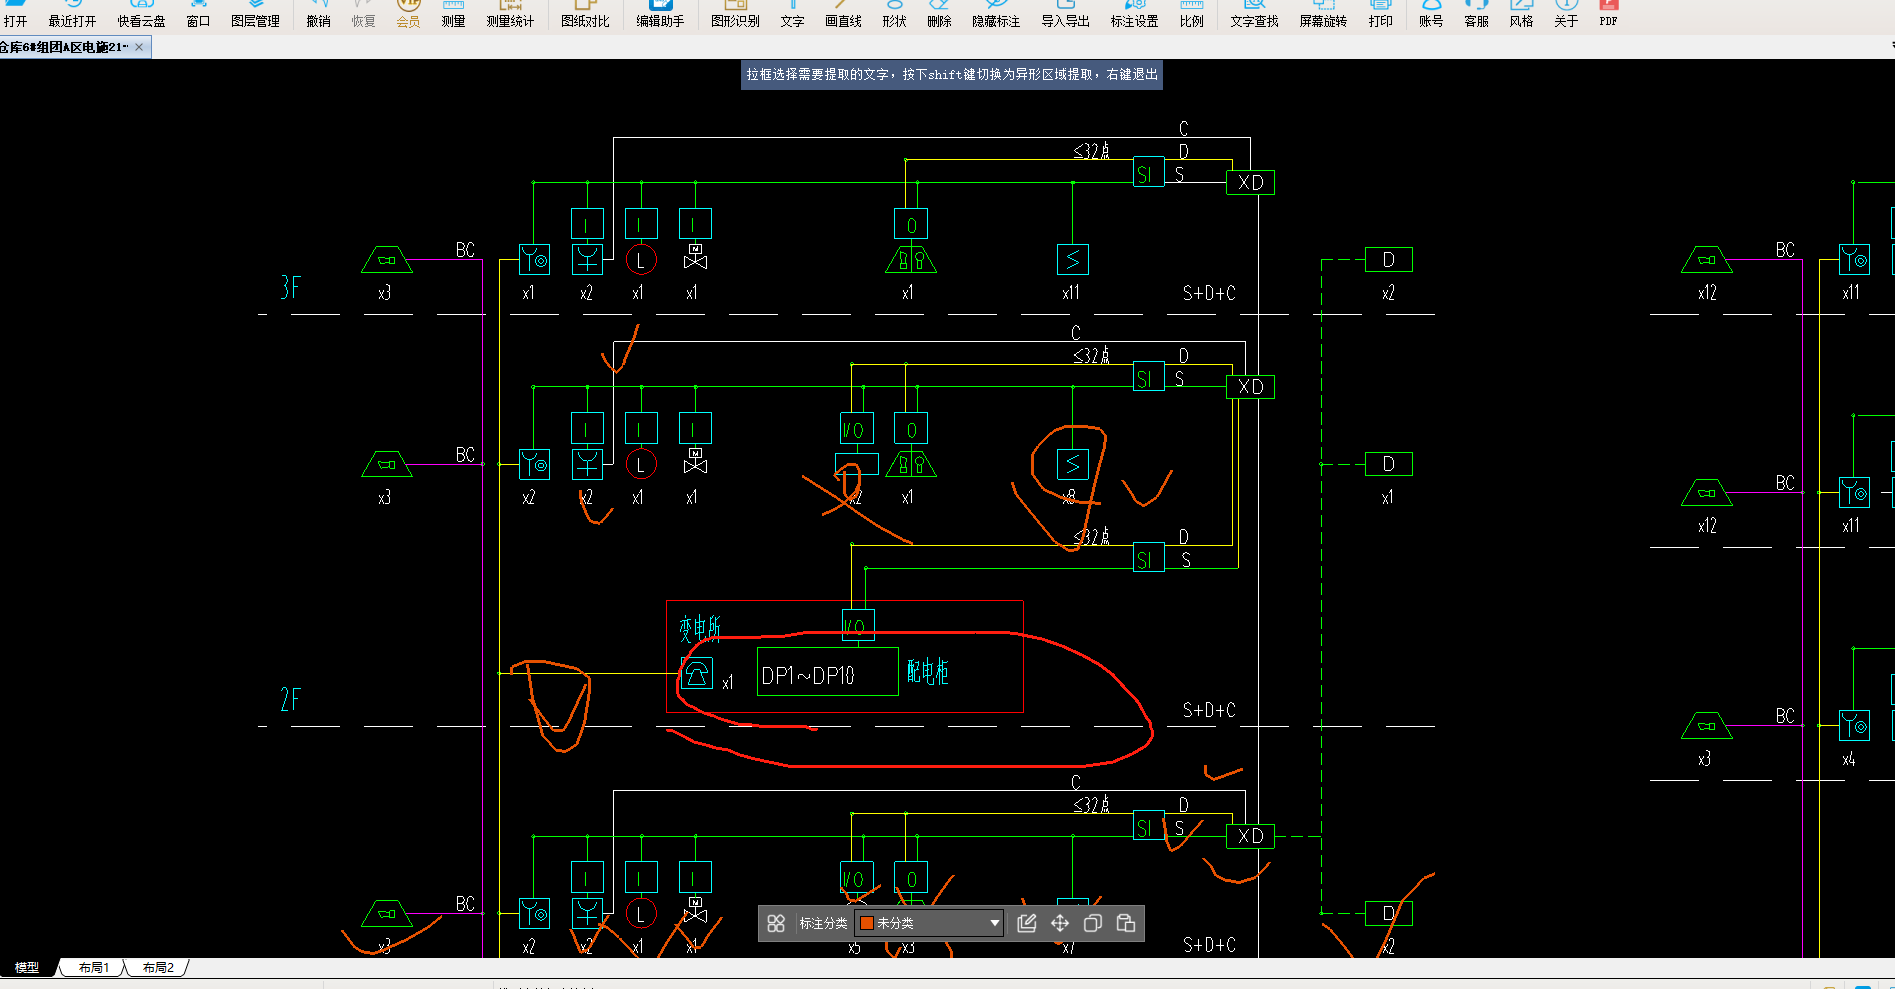Click the 比例 scale tool
The image size is (1895, 989).
(x=1191, y=14)
